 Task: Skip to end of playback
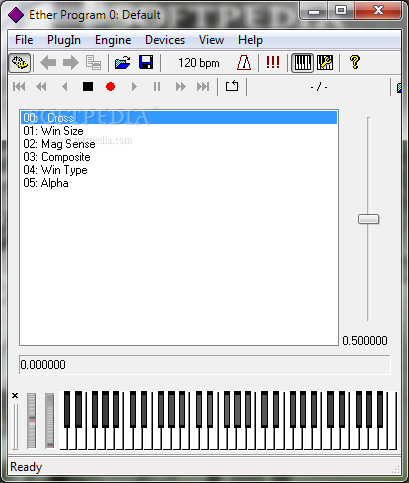pyautogui.click(x=203, y=87)
